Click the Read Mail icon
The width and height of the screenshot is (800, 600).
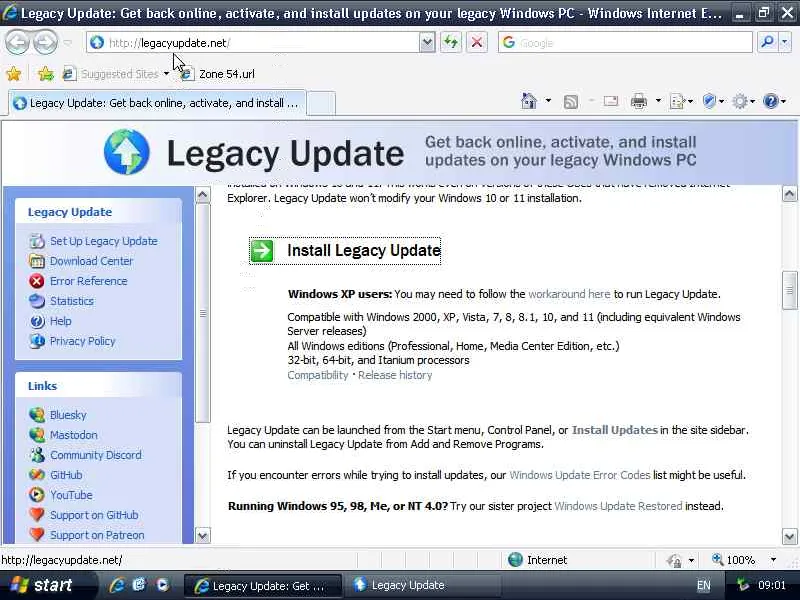pyautogui.click(x=610, y=102)
